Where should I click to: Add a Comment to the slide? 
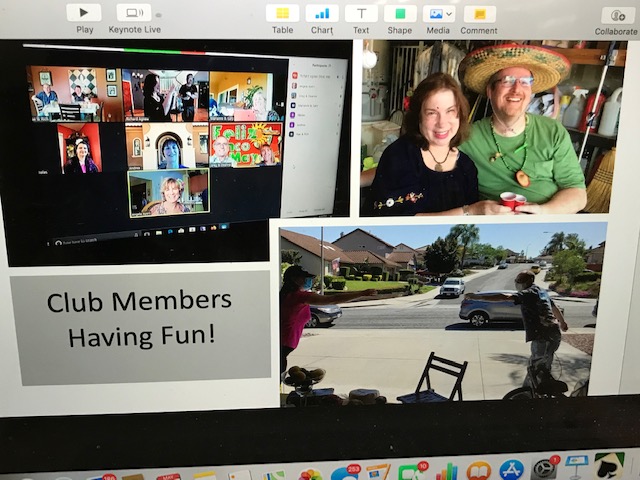tap(479, 13)
